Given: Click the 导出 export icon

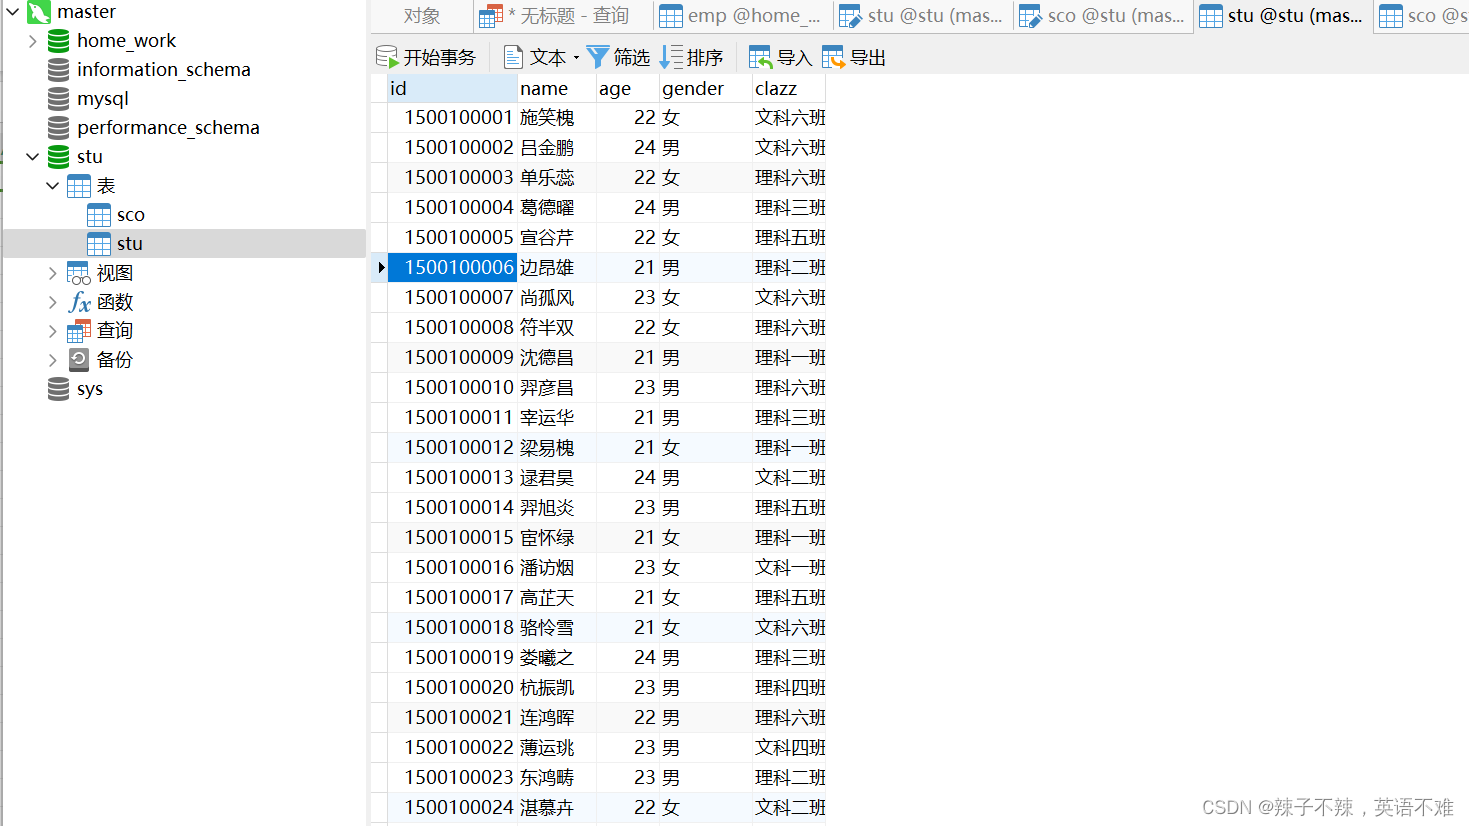Looking at the screenshot, I should tap(834, 58).
